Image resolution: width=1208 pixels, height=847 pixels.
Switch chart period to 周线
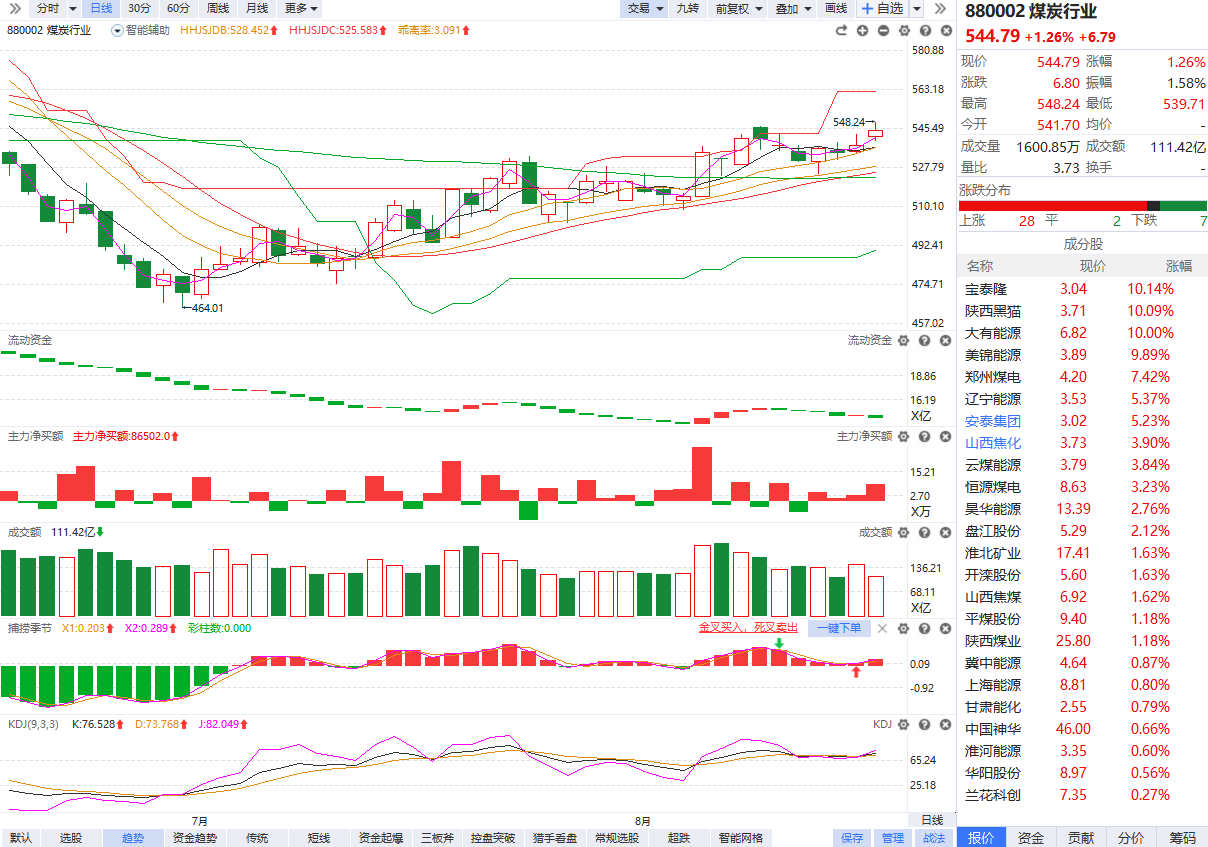pos(217,8)
